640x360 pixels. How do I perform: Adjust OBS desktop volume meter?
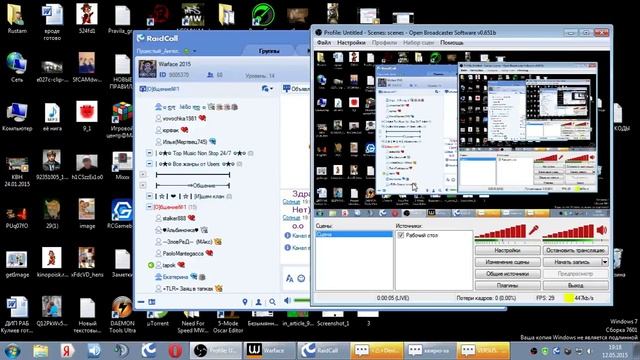tap(569, 232)
